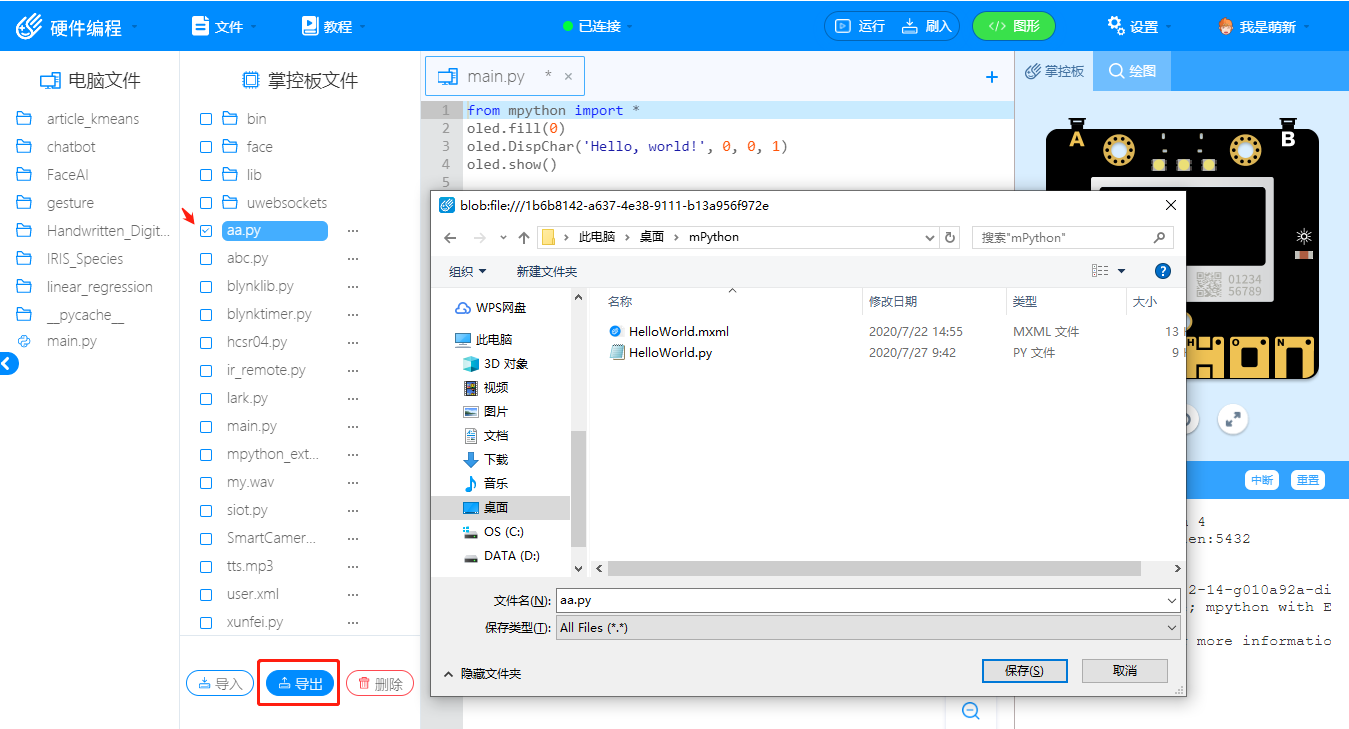Screen dimensions: 1349x729
Task: Tick the main.py checkbox in board files
Action: pos(206,427)
